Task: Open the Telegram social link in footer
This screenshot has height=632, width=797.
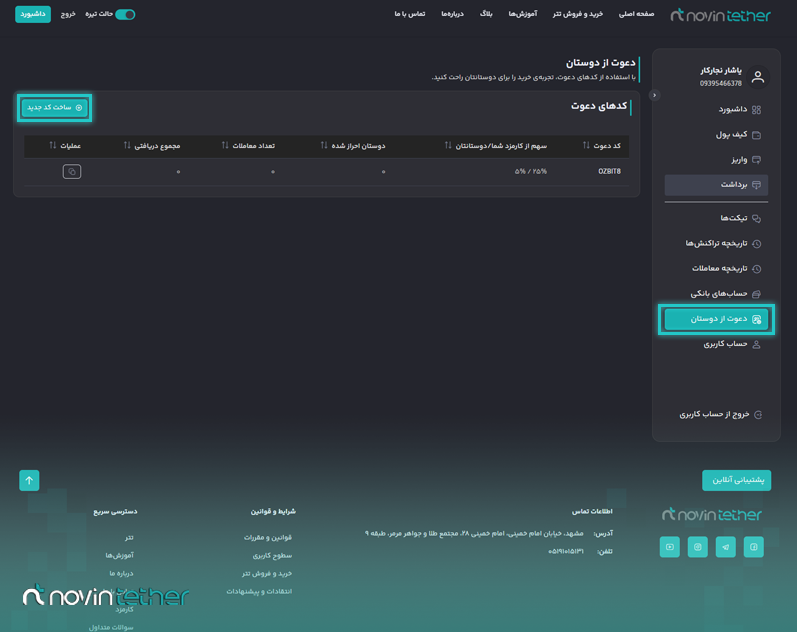Action: [x=725, y=547]
